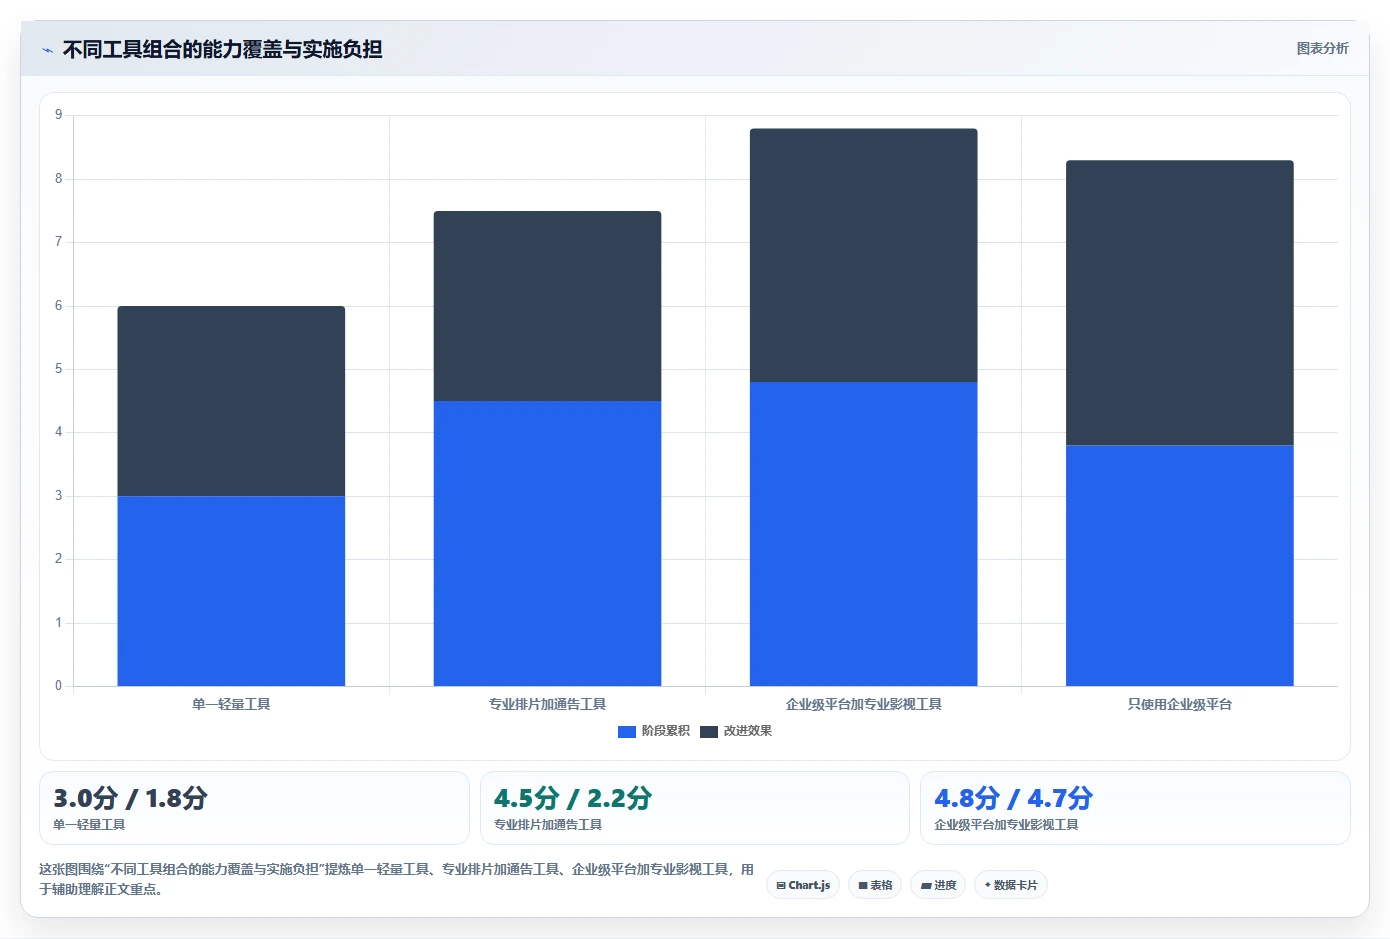Click the y-axis value 9

(x=58, y=115)
